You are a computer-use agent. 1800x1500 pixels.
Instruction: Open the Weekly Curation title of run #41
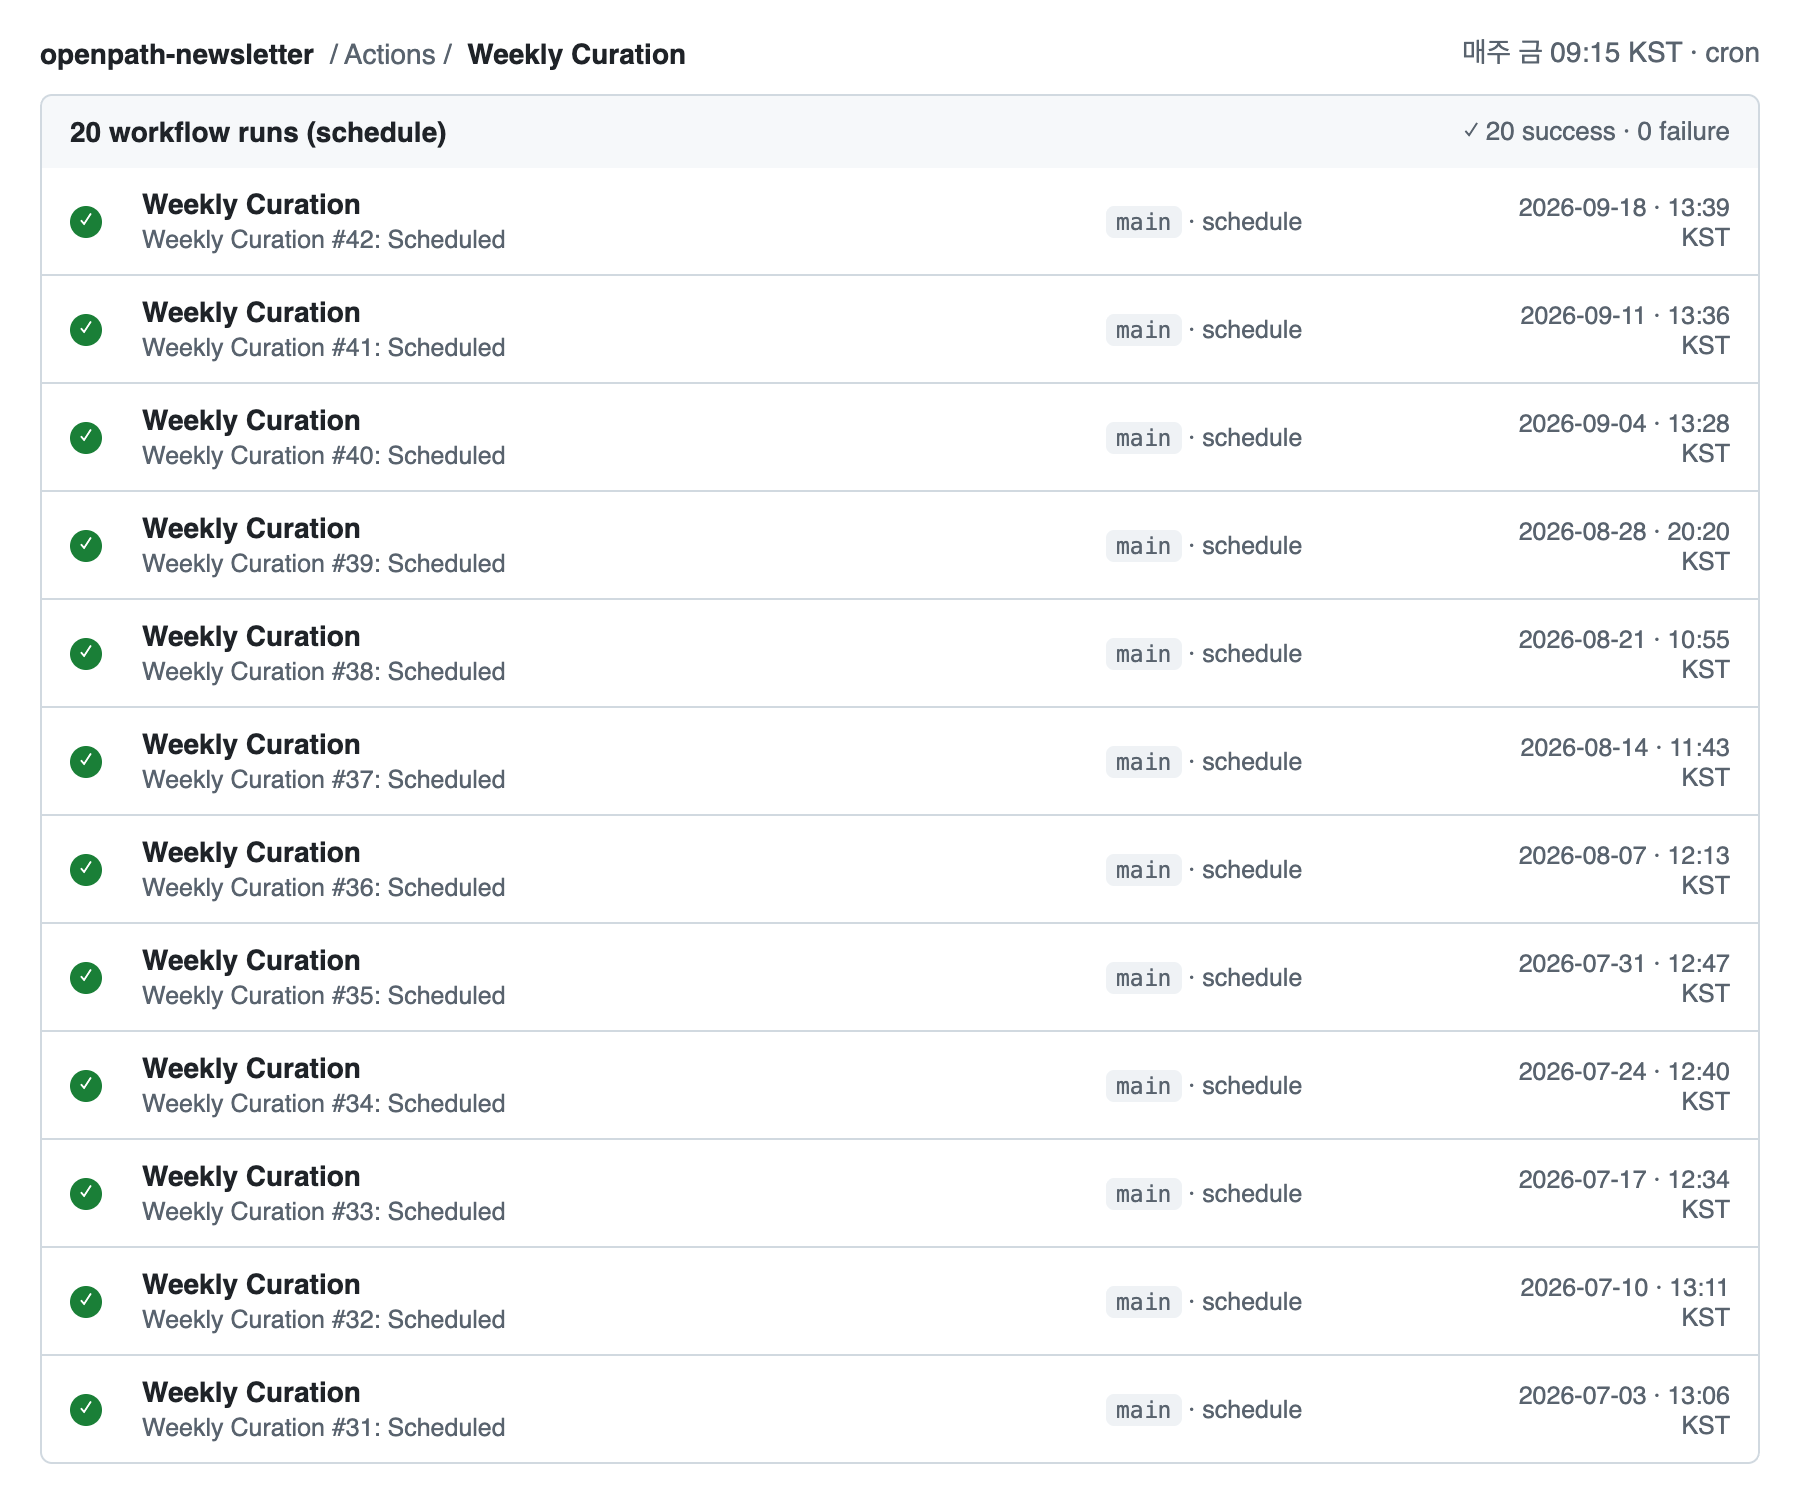[x=251, y=312]
